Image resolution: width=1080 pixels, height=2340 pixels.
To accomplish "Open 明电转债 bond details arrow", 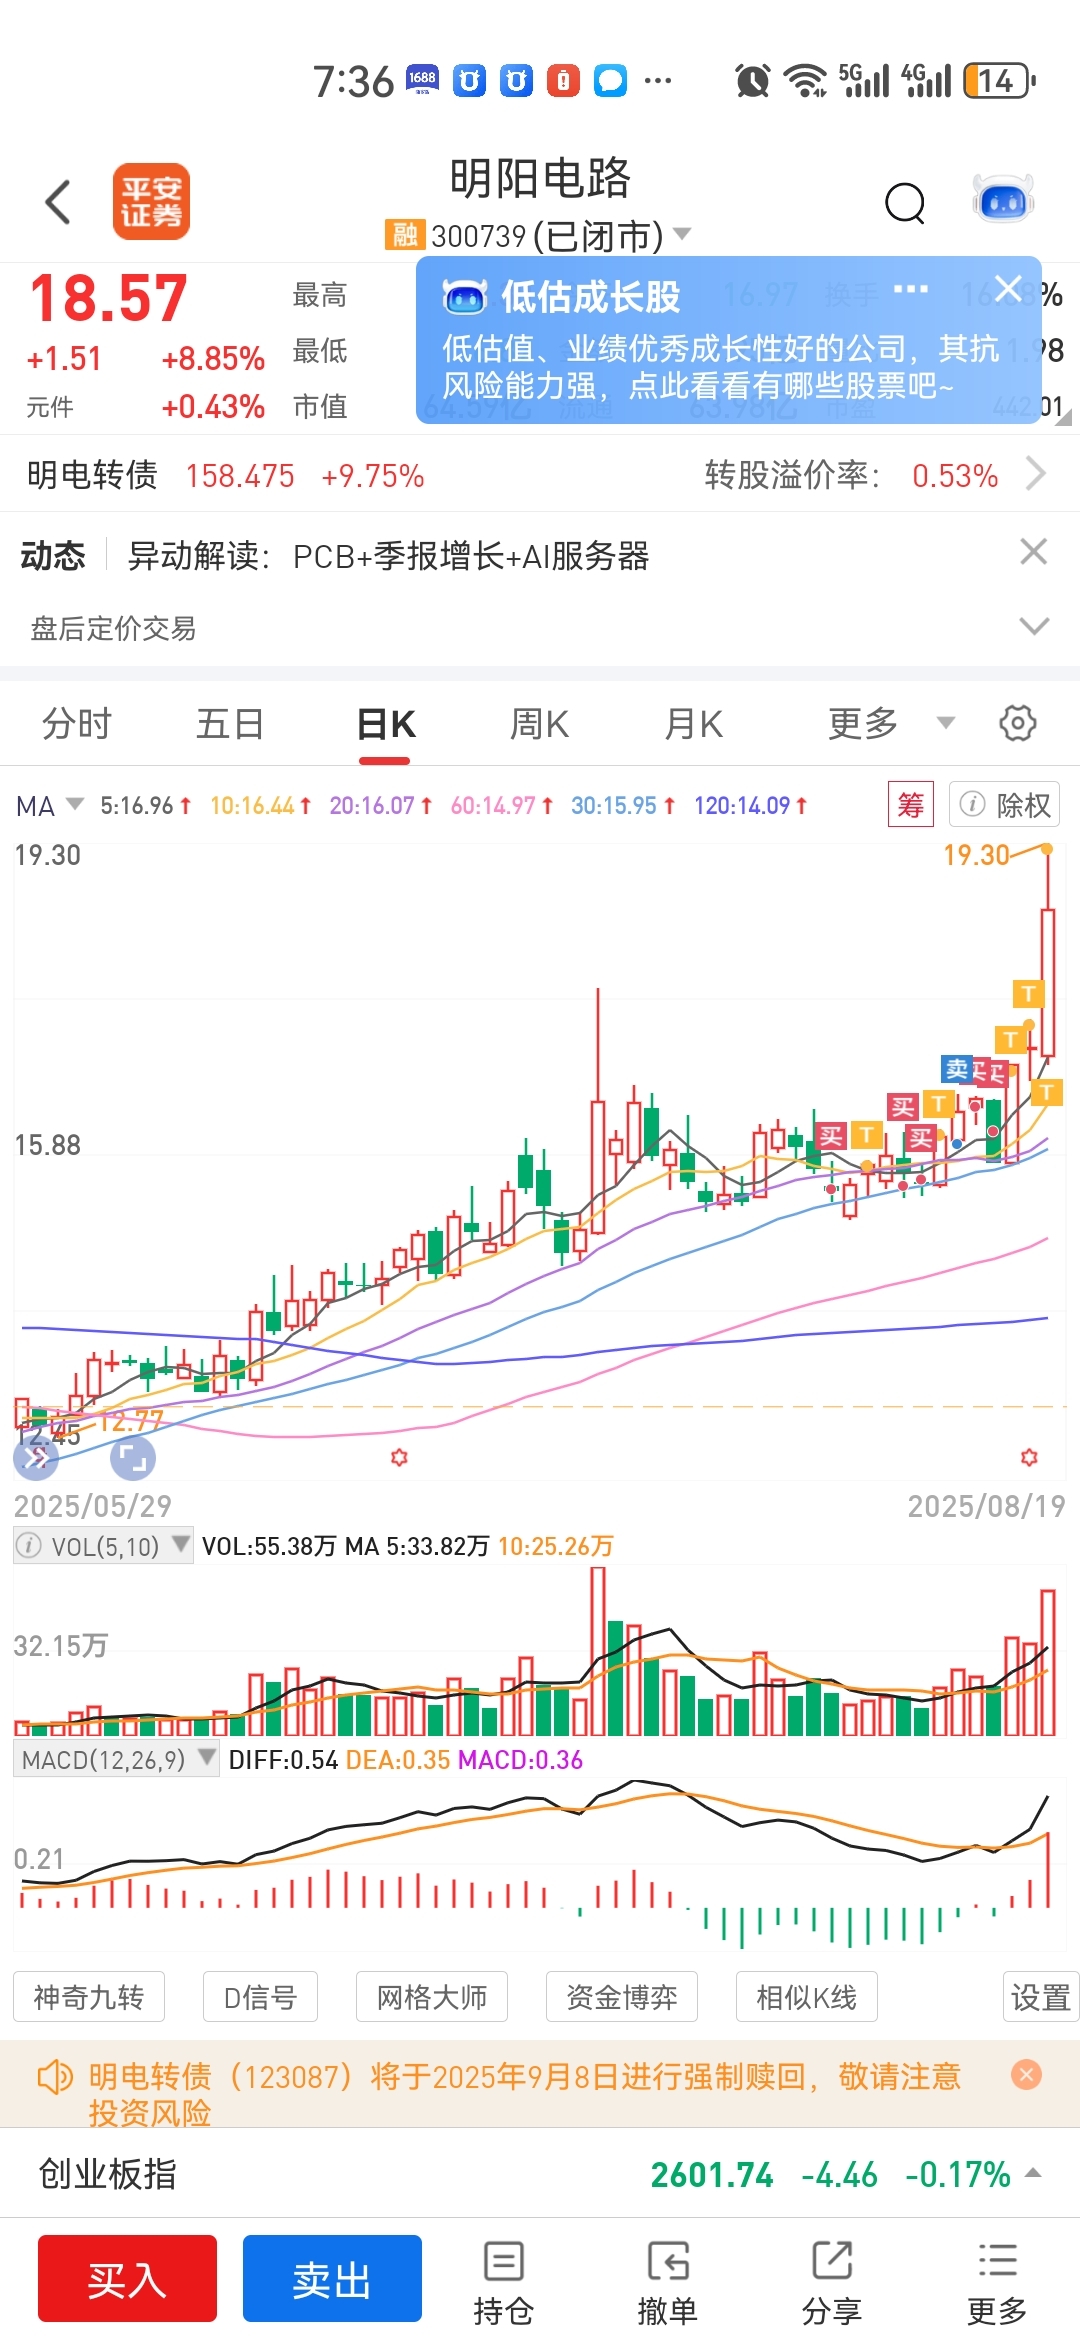I will click(1036, 474).
